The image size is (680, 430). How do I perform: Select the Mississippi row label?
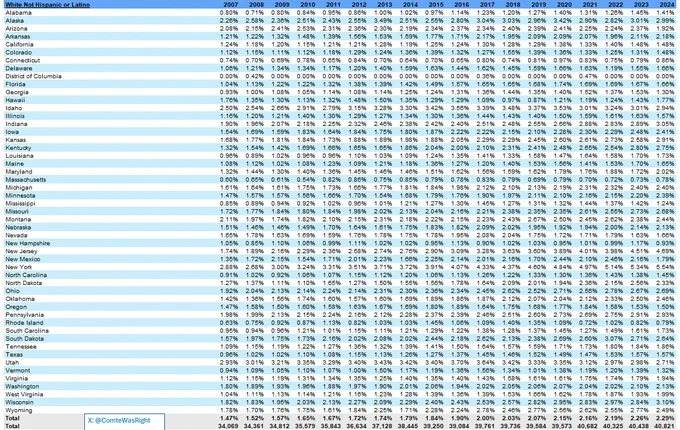coord(20,203)
